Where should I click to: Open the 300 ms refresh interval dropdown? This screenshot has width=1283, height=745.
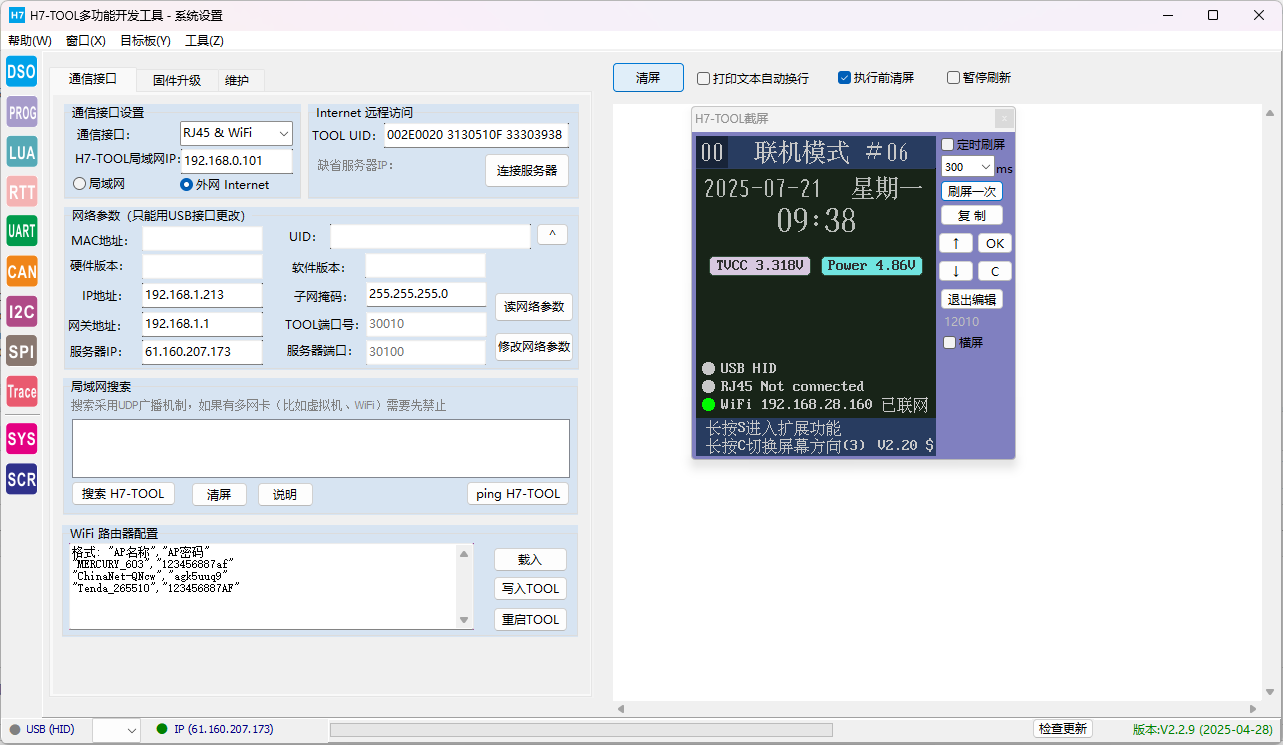(967, 167)
